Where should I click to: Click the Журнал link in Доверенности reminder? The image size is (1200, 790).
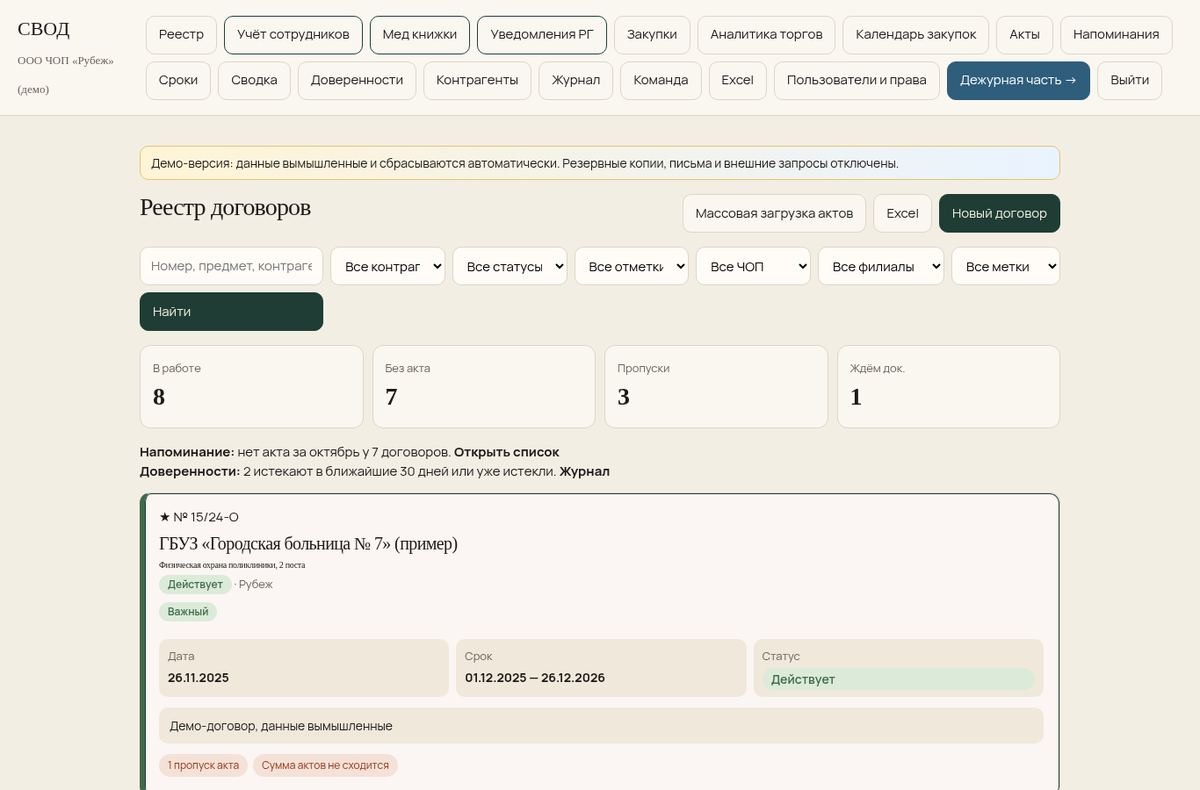[584, 471]
